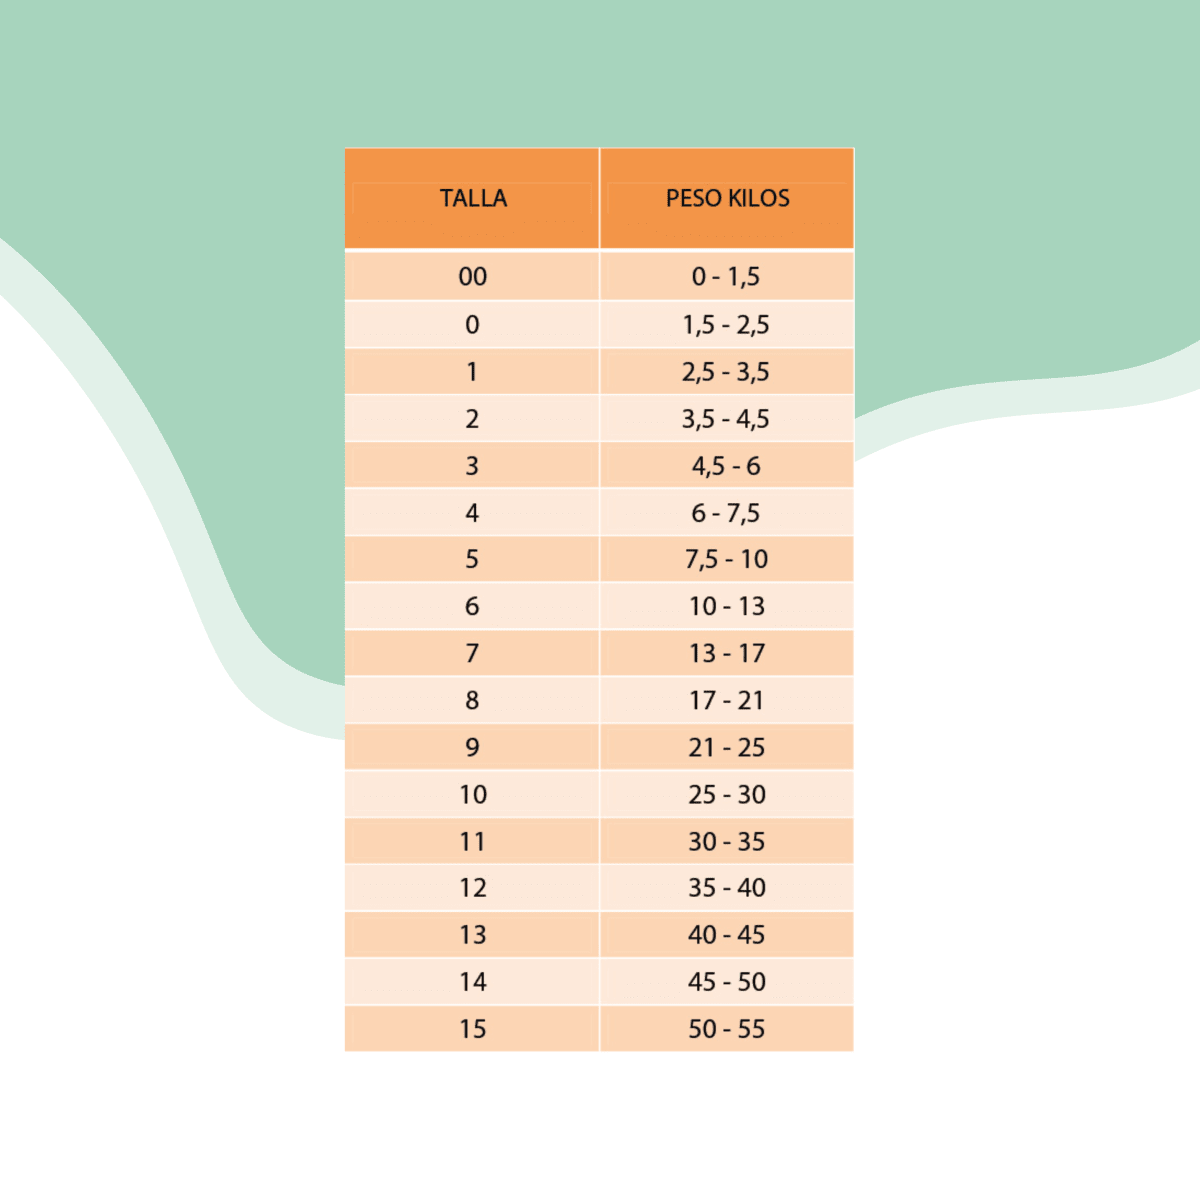Select the 6 - 7,5 weight cell
The height and width of the screenshot is (1200, 1200).
click(x=726, y=512)
